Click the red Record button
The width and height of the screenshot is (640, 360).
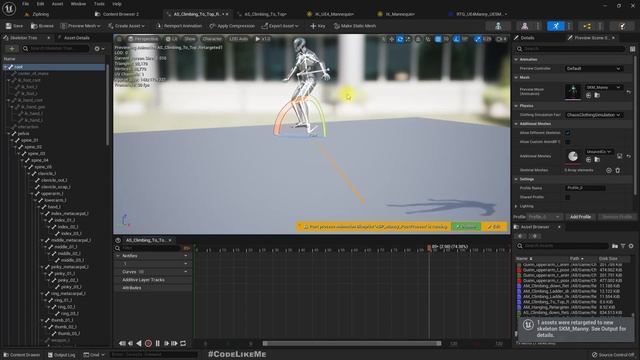click(148, 344)
